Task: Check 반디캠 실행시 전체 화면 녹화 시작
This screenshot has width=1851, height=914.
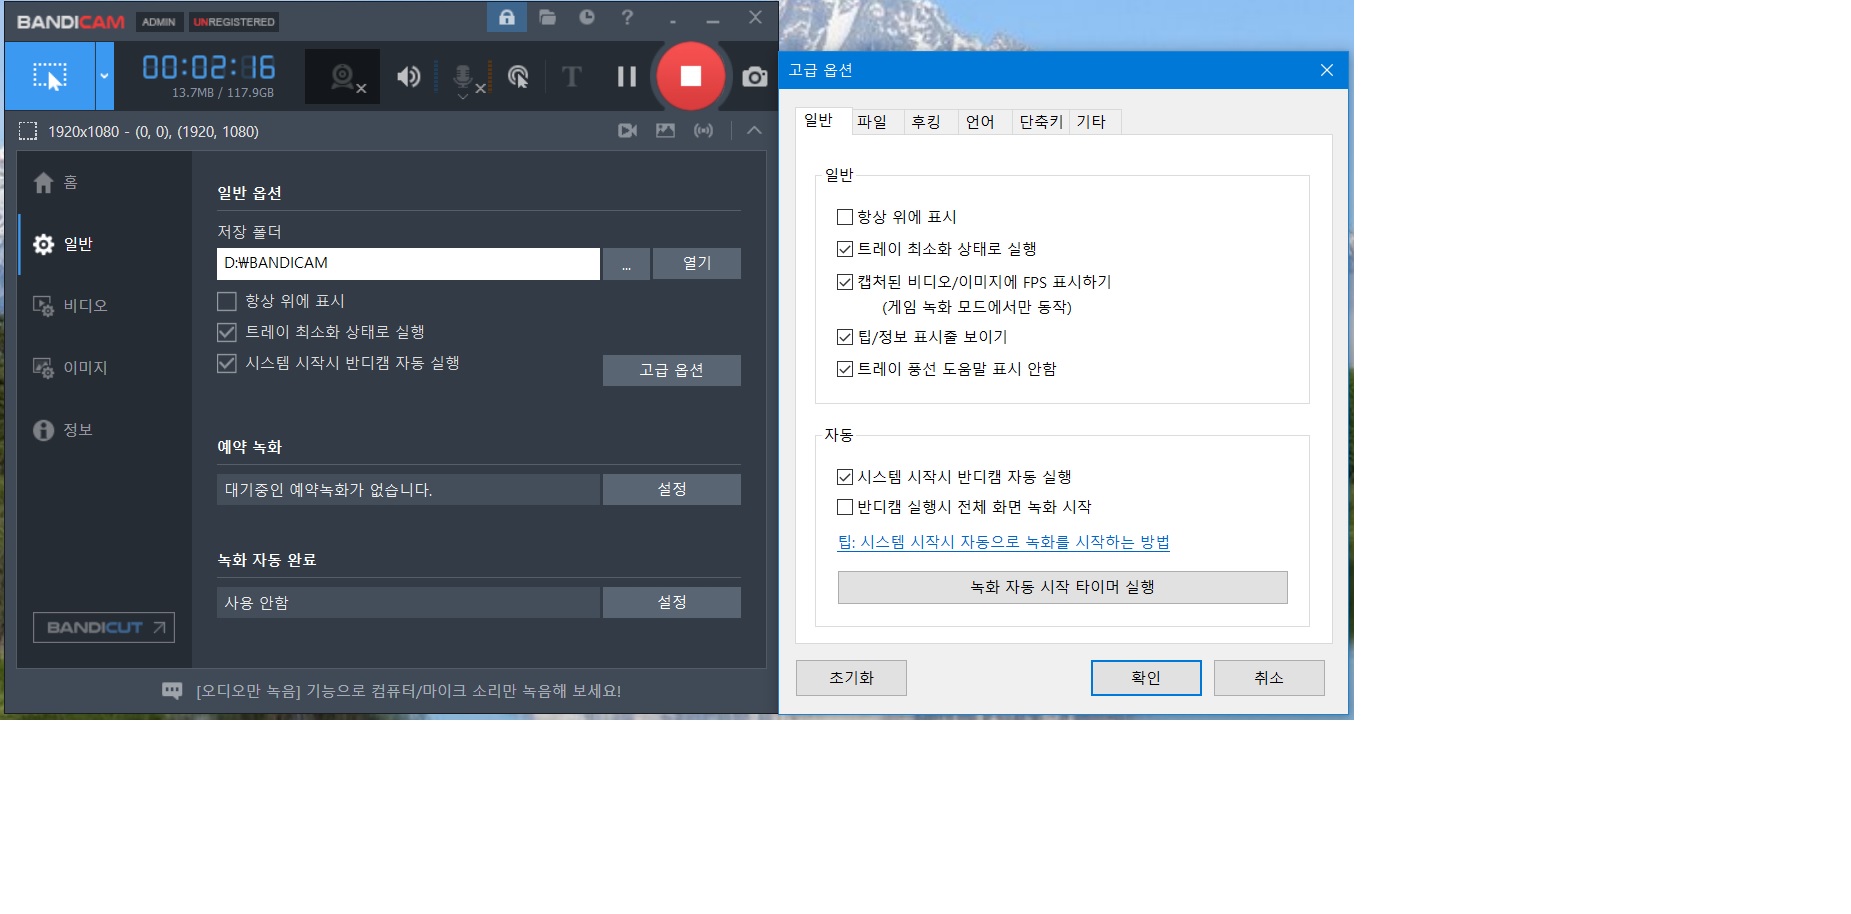Action: pos(845,507)
